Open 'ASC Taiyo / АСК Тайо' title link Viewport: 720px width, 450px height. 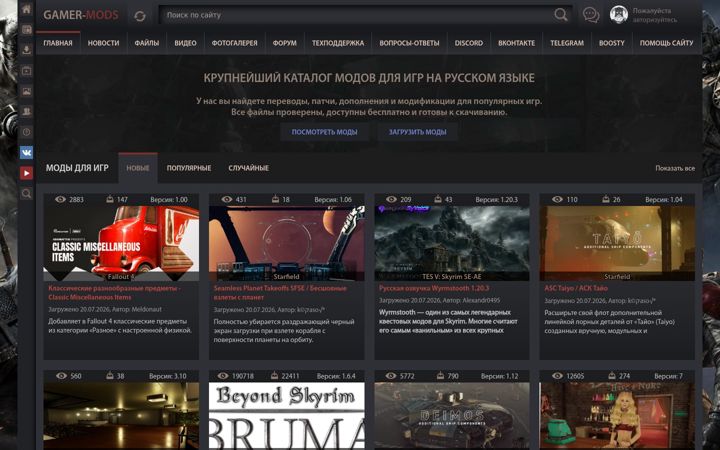point(576,288)
